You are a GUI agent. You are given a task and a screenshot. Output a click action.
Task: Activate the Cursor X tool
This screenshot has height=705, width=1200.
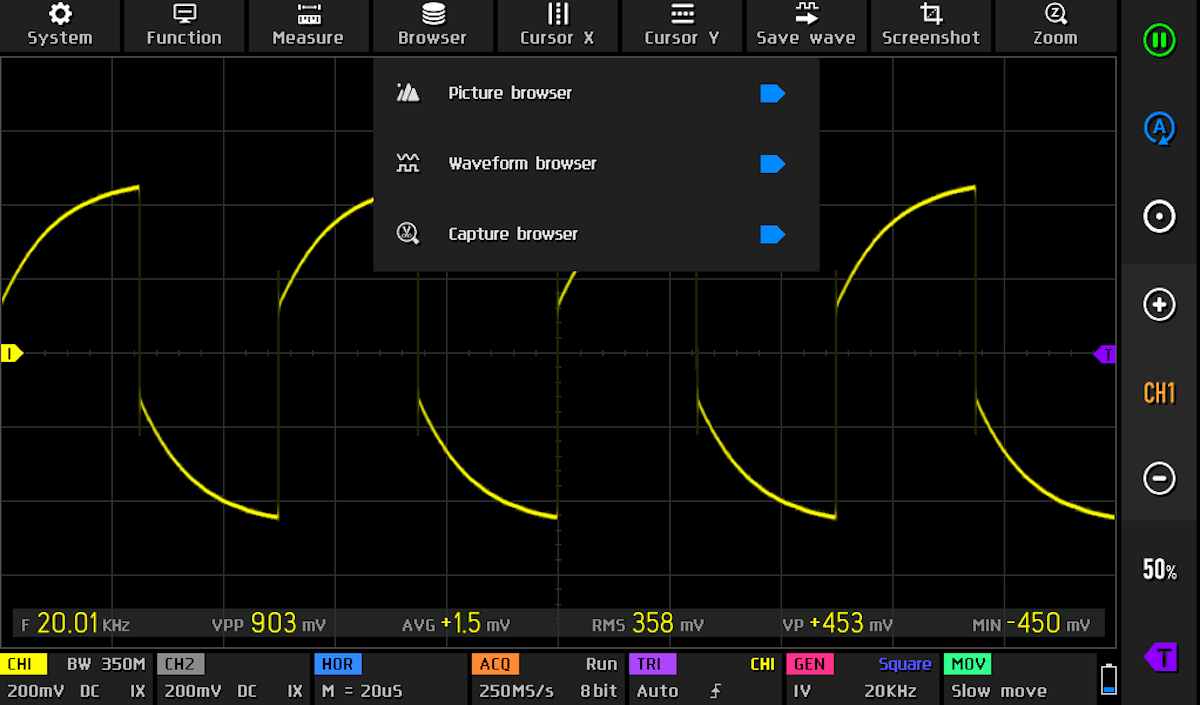[x=557, y=26]
